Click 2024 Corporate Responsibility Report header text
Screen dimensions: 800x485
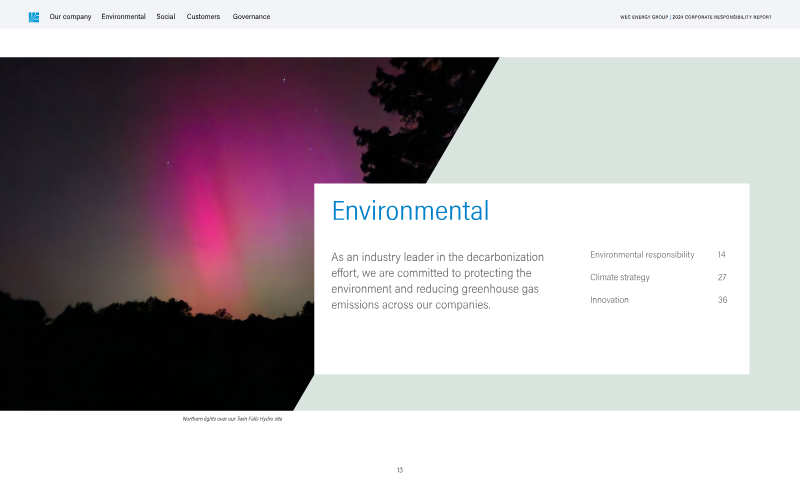722,17
